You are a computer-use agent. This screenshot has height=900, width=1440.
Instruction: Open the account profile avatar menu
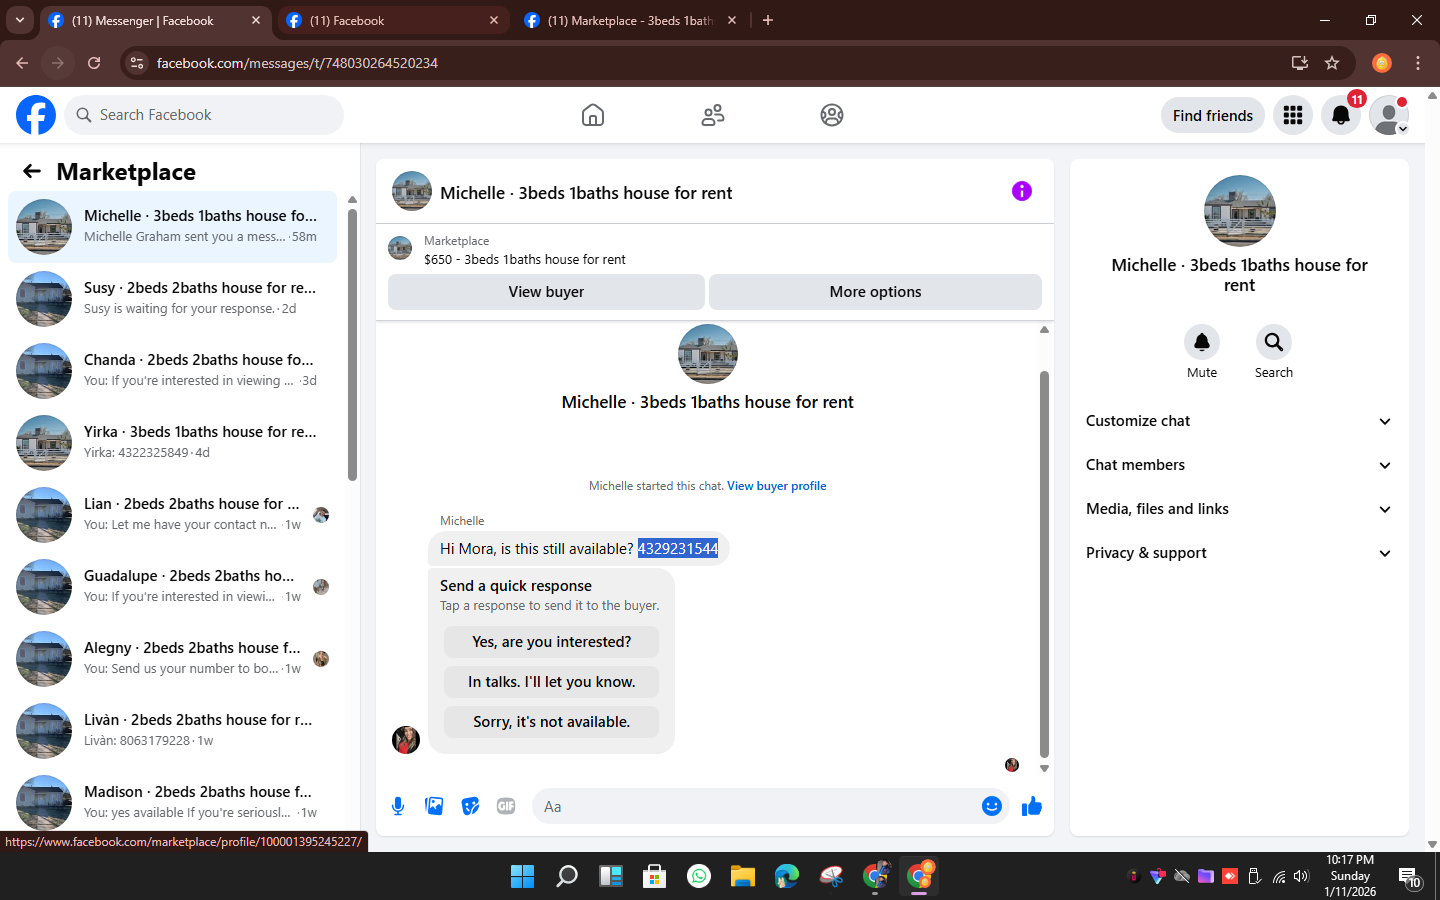(x=1389, y=115)
